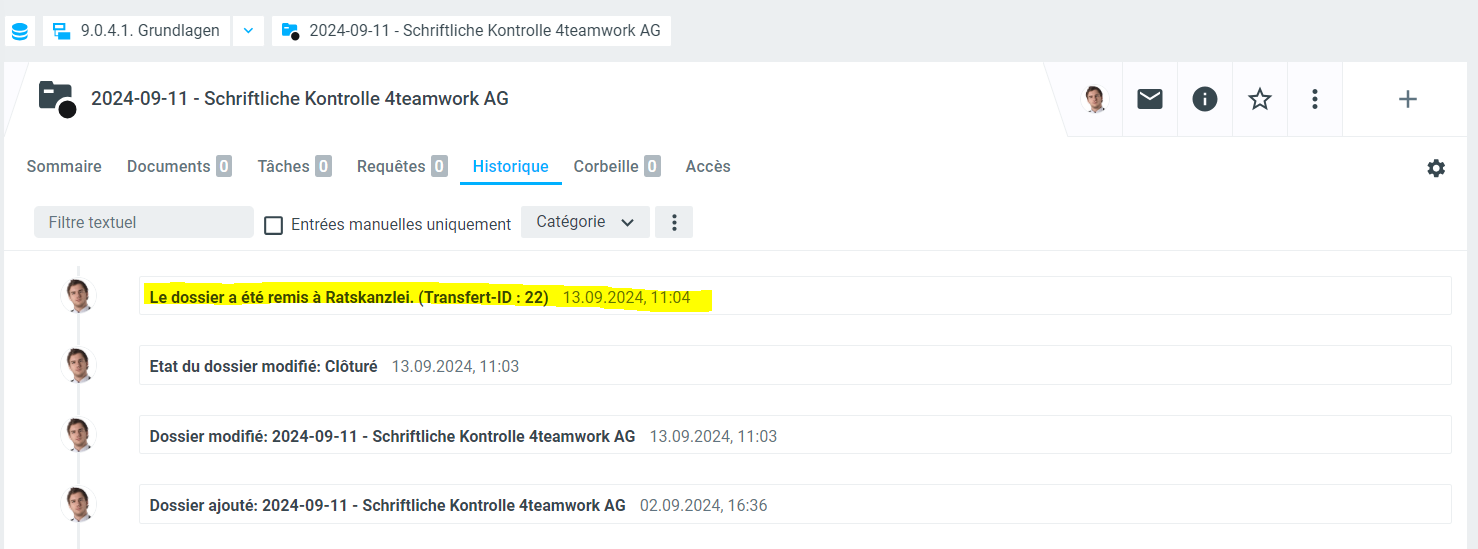Viewport: 1478px width, 549px height.
Task: Click the responsible user avatar in header
Action: pos(1096,99)
